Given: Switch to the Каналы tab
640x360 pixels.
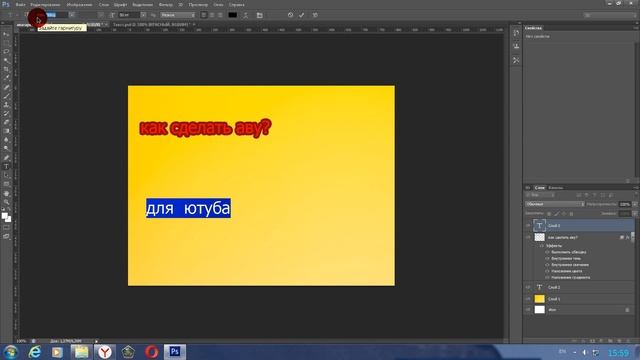Looking at the screenshot, I should (556, 188).
